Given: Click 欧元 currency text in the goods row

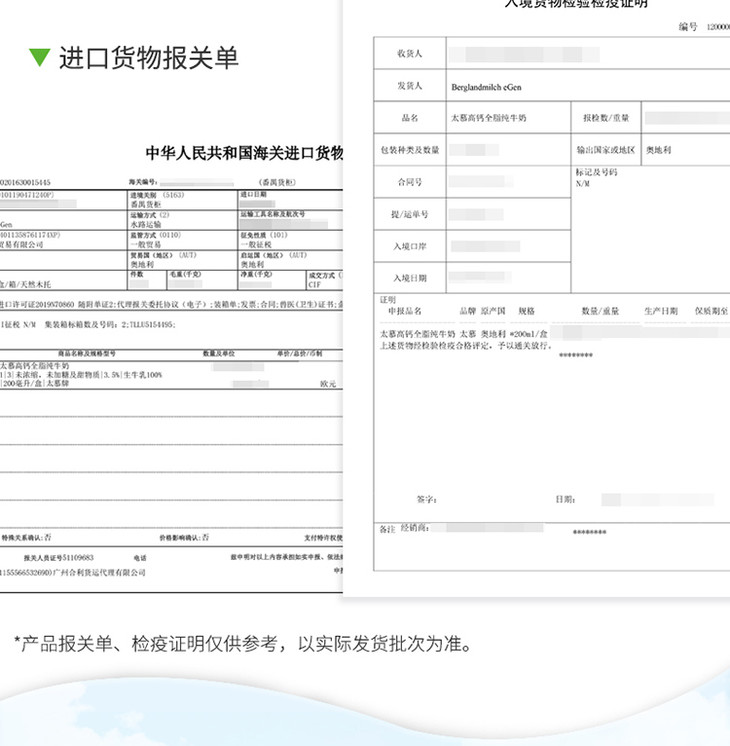Looking at the screenshot, I should tap(328, 383).
